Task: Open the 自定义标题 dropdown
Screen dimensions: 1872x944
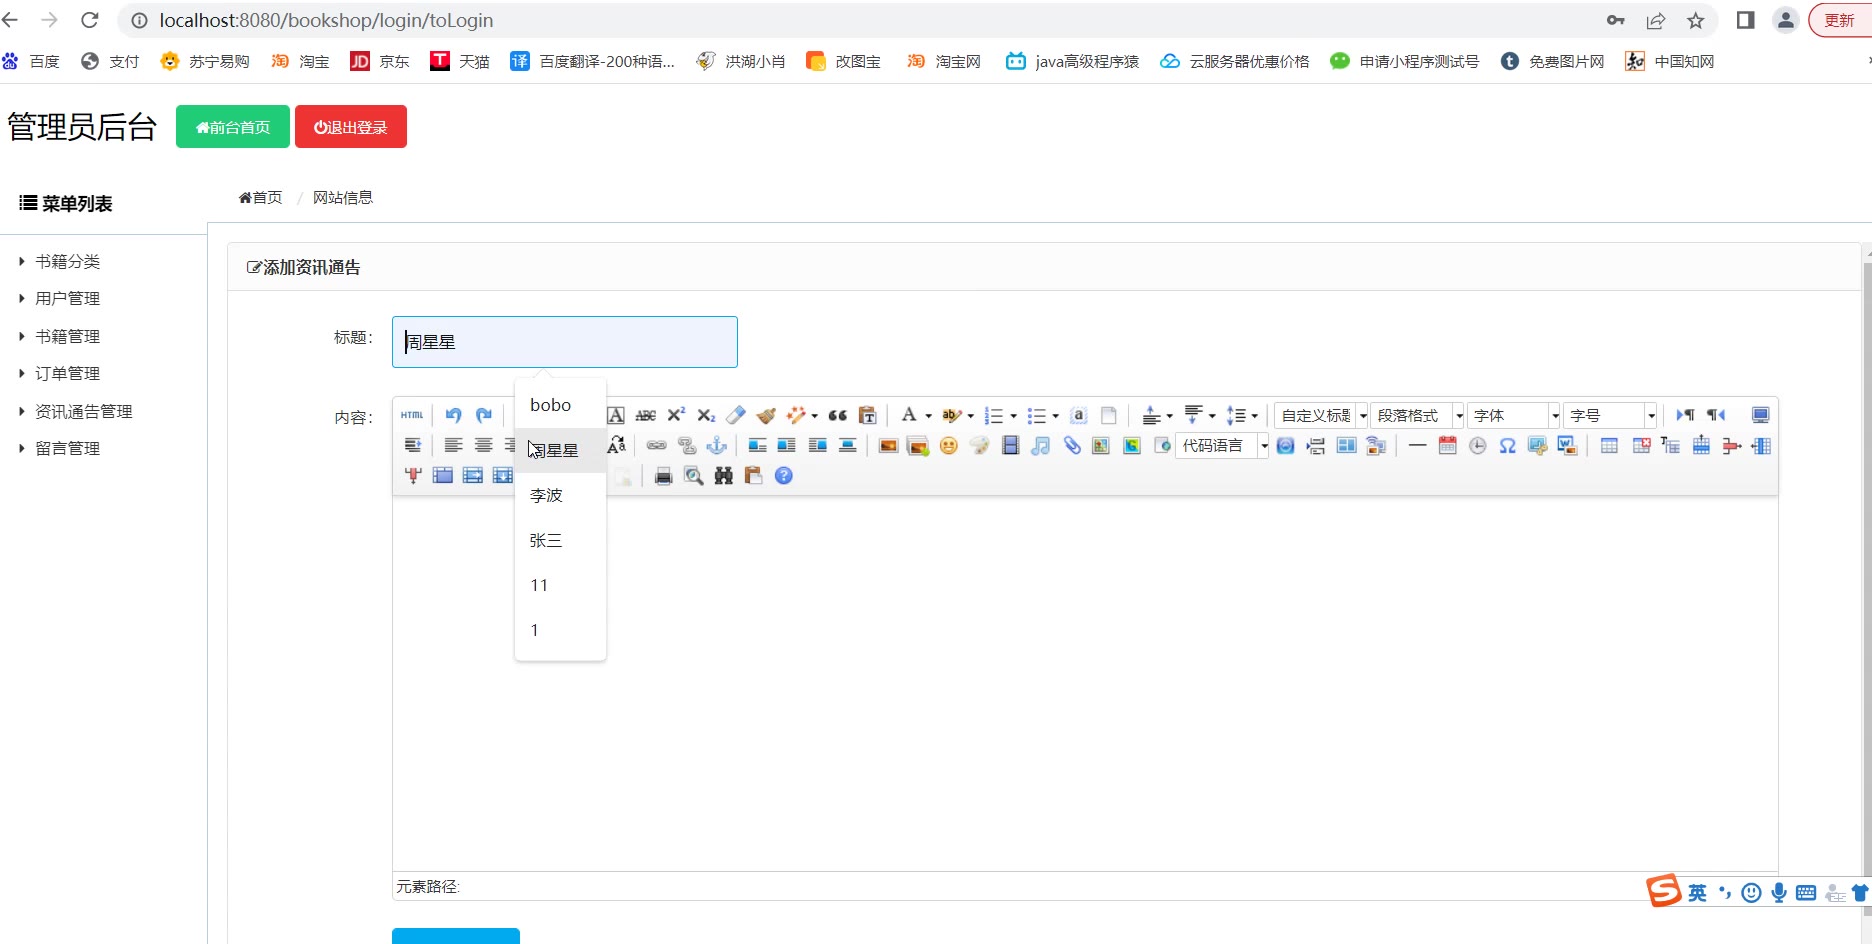Action: 1321,415
